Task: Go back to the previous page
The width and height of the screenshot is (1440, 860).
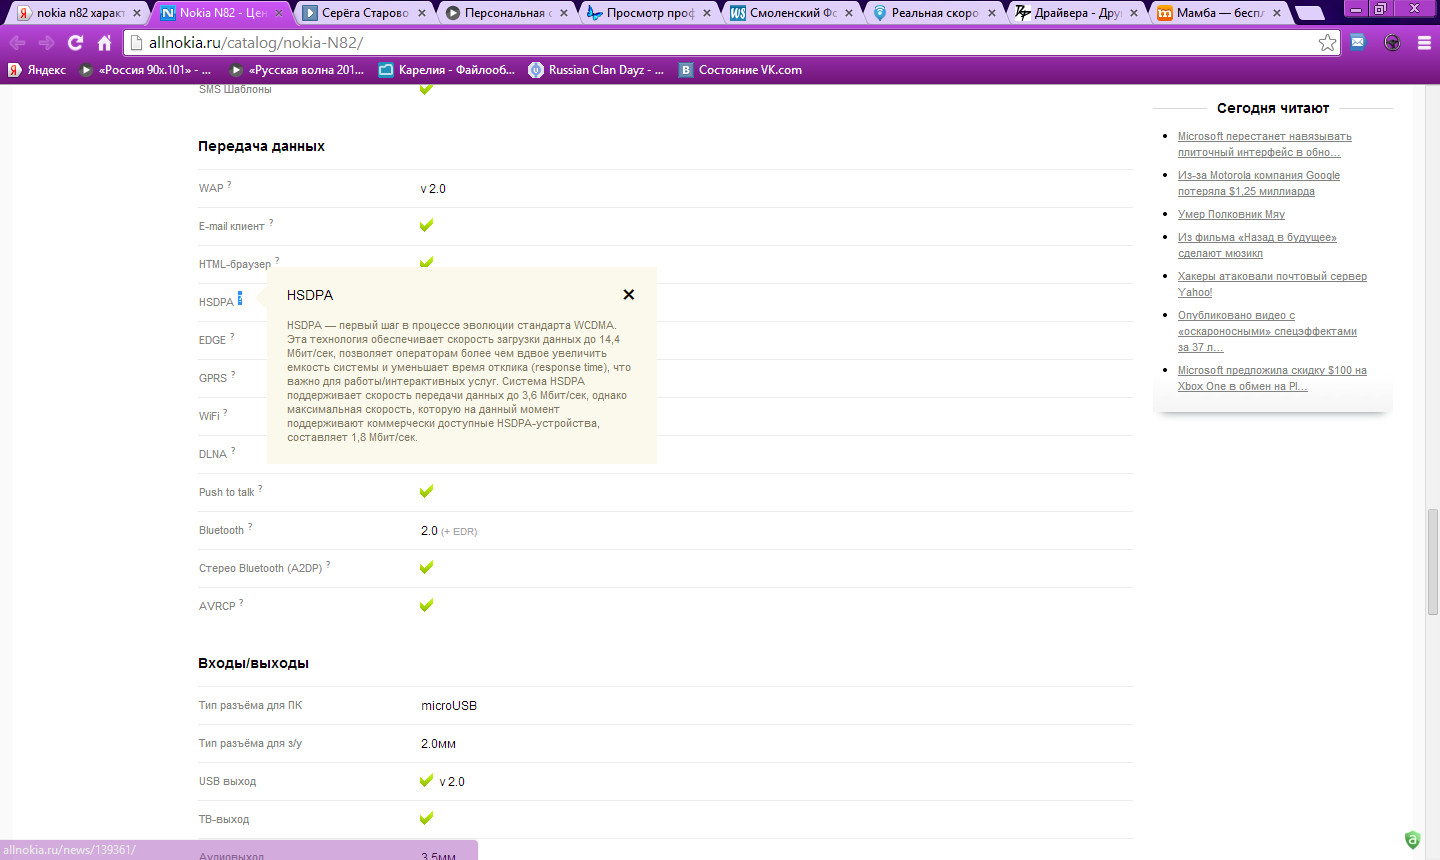Action: pos(18,43)
